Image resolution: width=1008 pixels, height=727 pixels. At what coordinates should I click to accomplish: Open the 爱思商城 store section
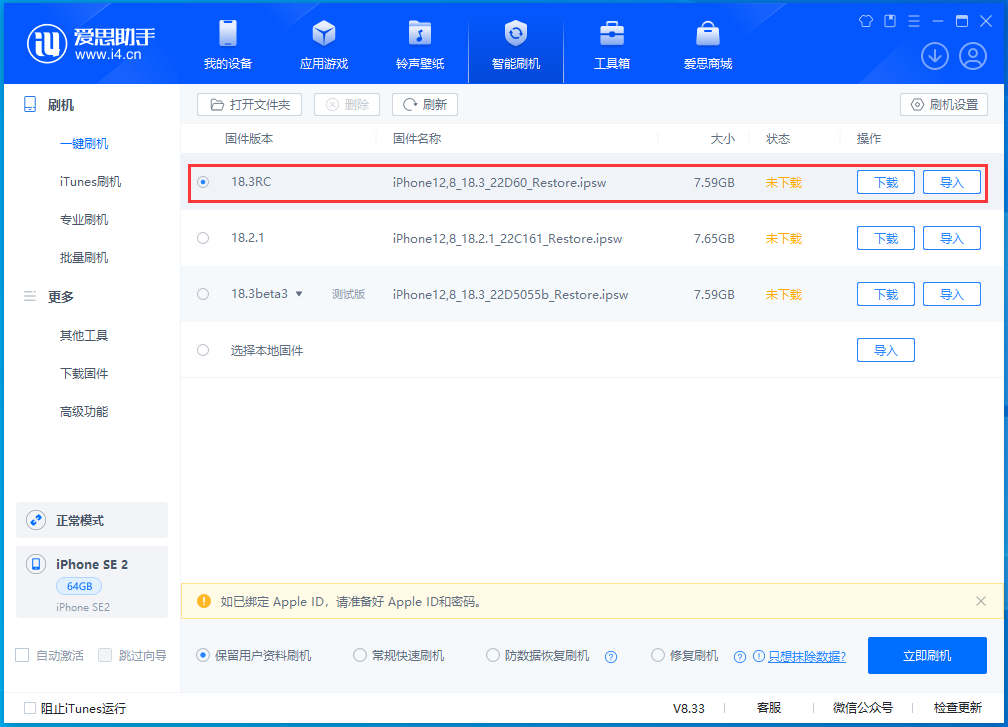tap(707, 43)
